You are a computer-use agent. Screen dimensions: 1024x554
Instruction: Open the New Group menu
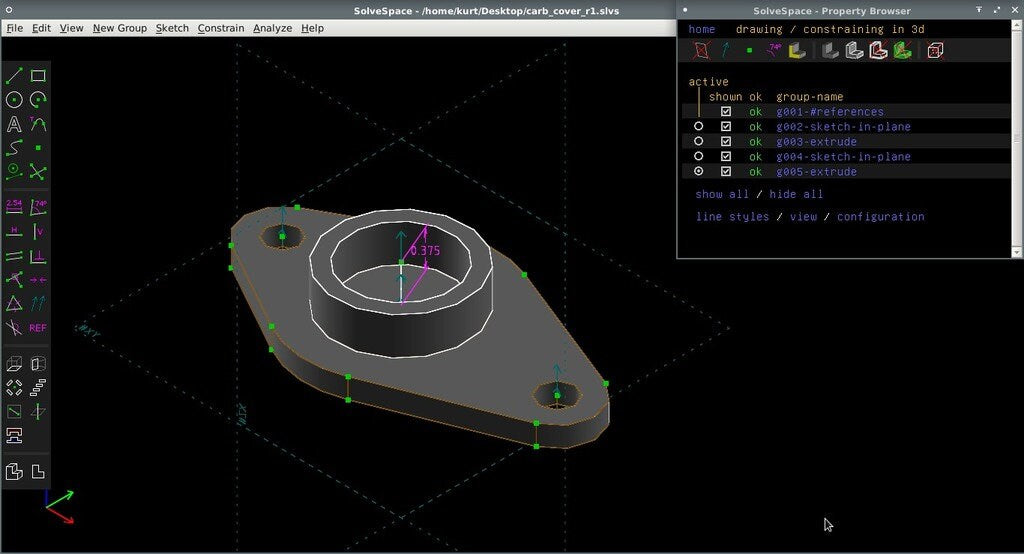coord(120,28)
